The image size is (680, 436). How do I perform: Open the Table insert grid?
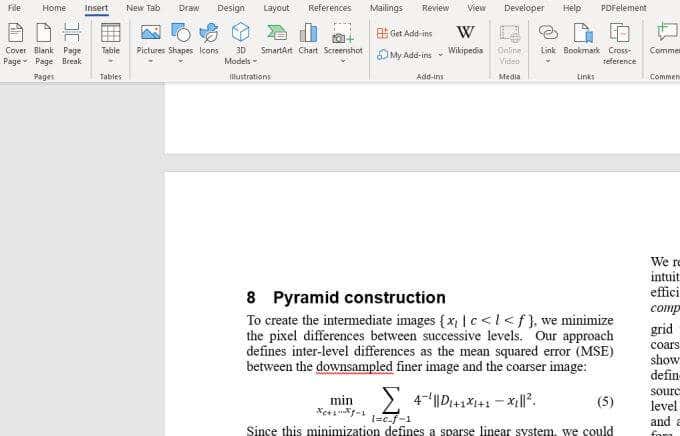point(111,43)
